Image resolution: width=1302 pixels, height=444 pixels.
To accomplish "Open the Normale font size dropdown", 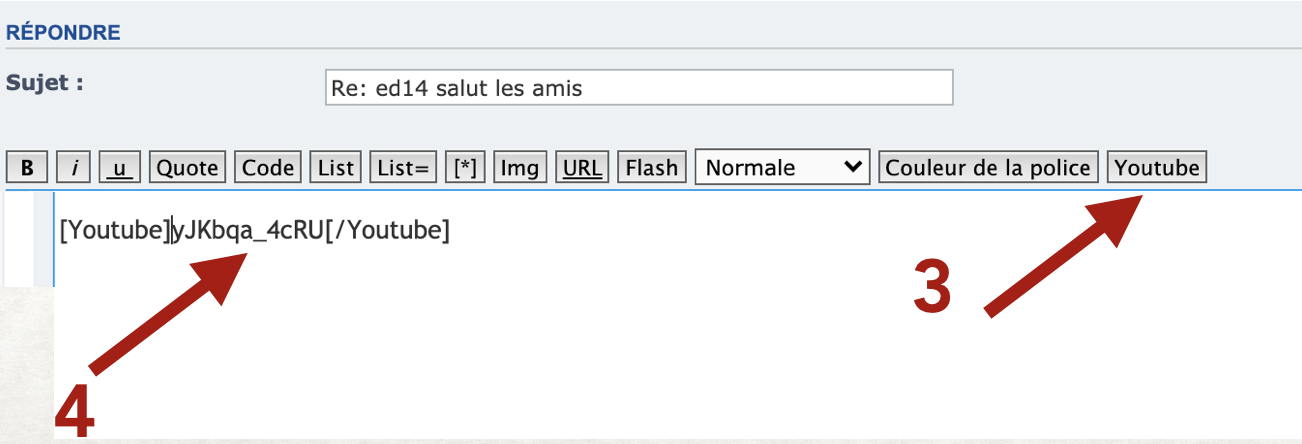I will point(782,168).
